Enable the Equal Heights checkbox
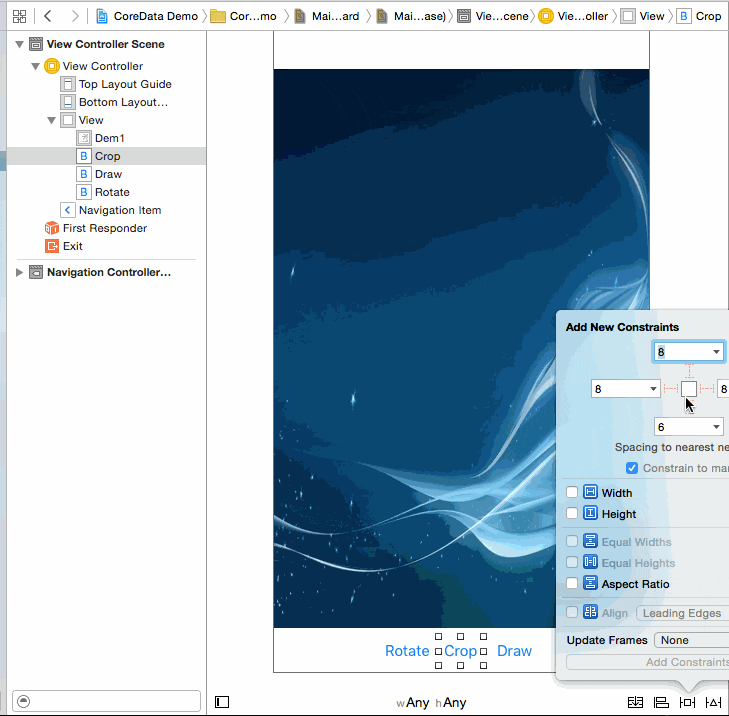Screen dimensions: 729x716 coord(572,563)
